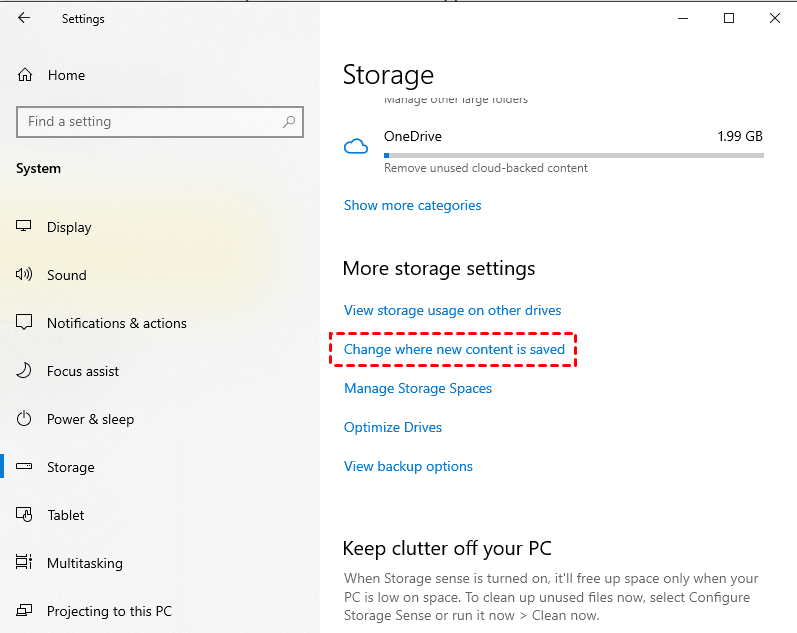The height and width of the screenshot is (633, 797).
Task: Open Manage Storage Spaces link
Action: point(417,388)
